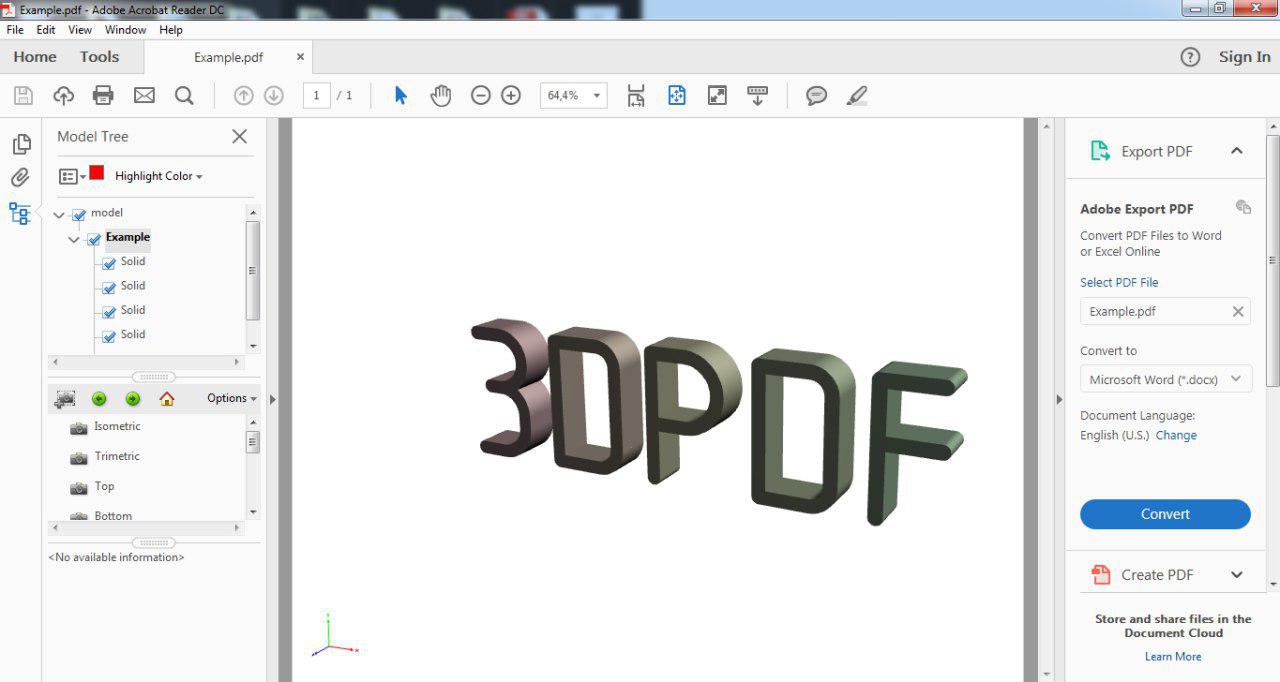Select the Highlight text tool
The image size is (1280, 682).
[856, 95]
